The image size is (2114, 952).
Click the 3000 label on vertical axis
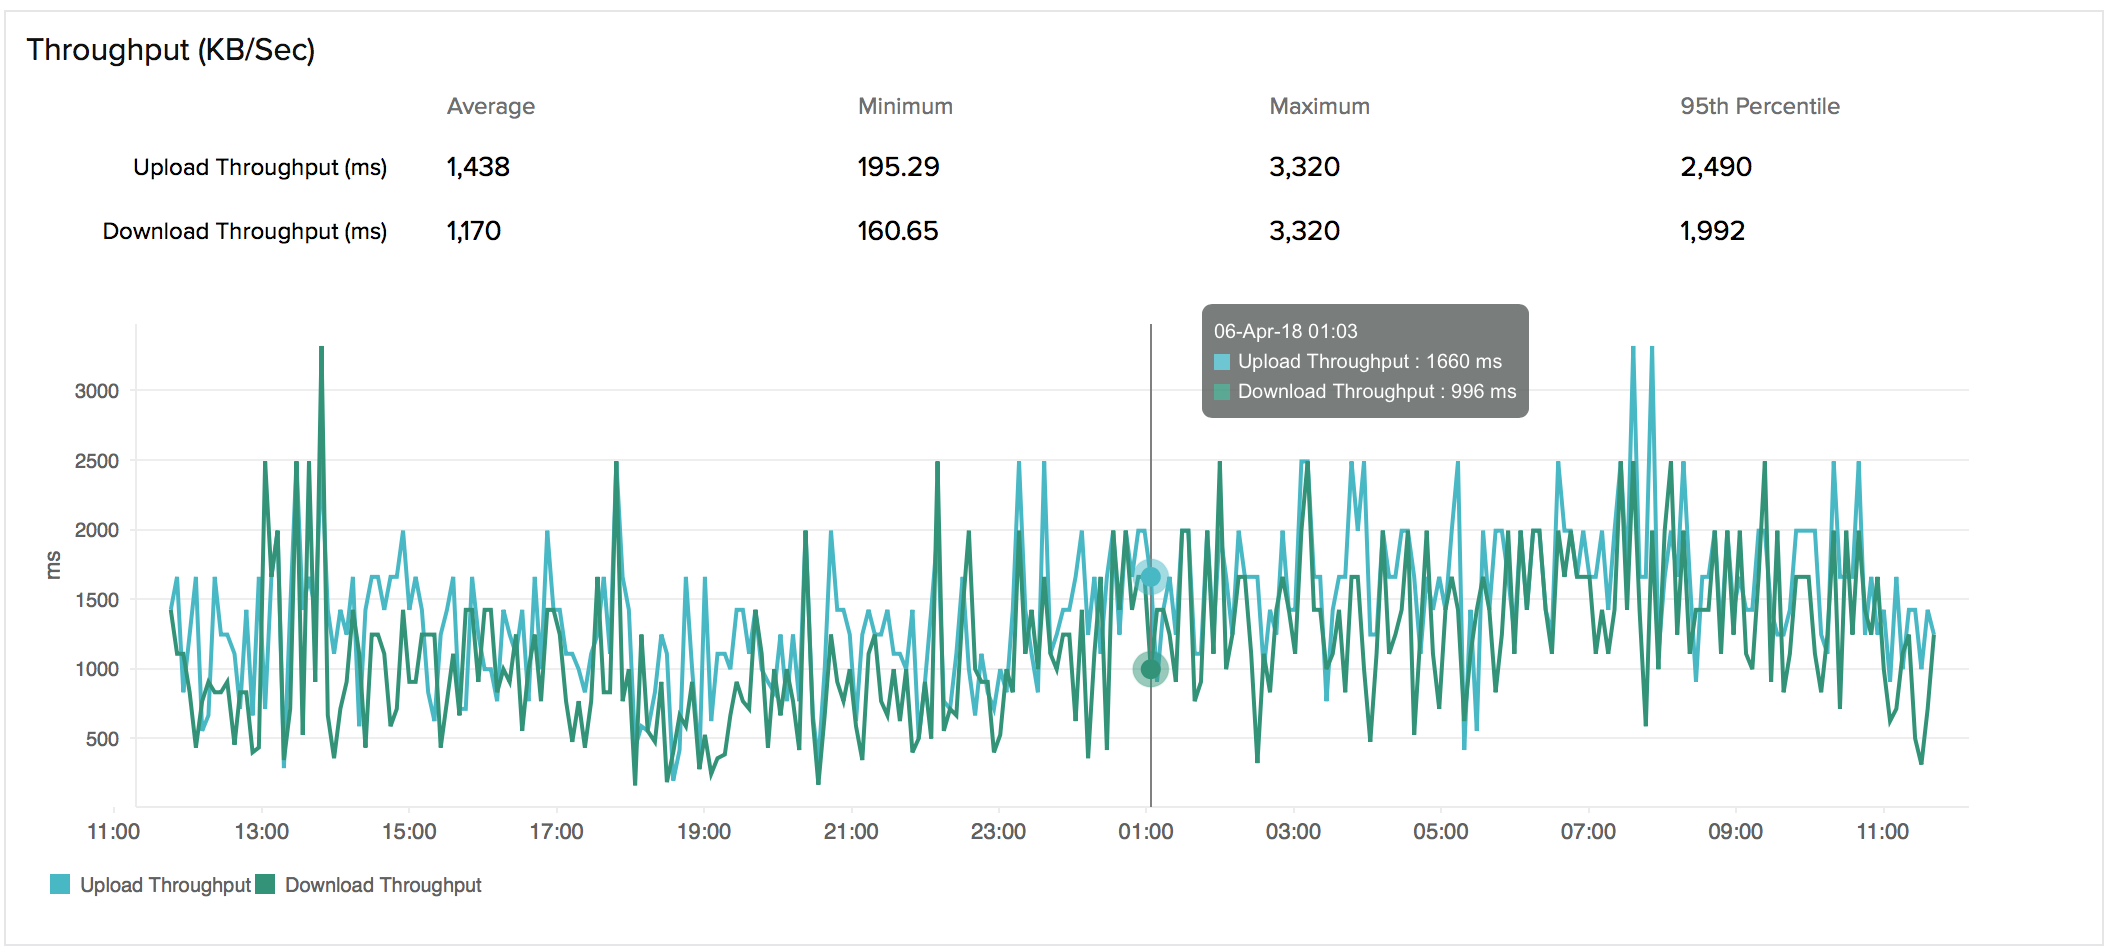pos(96,391)
